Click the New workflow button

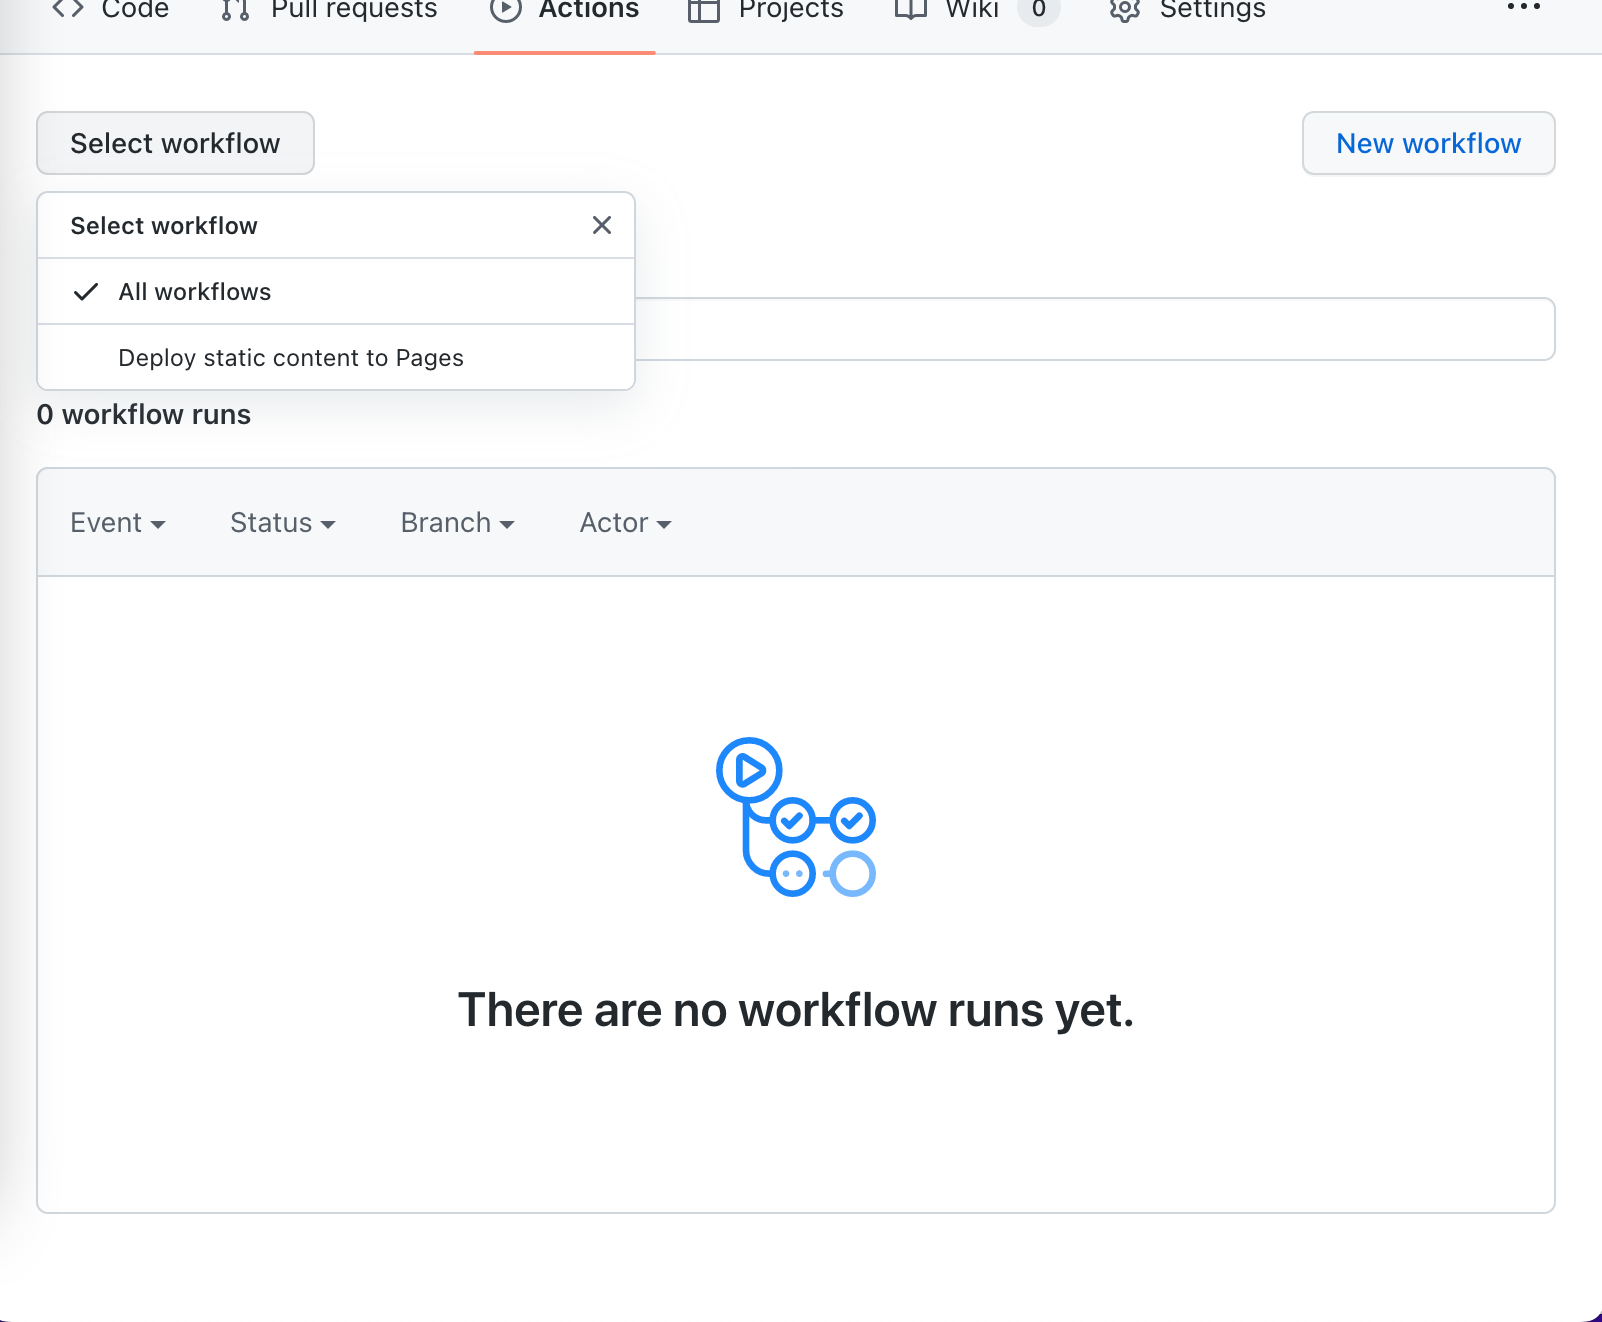click(1428, 143)
